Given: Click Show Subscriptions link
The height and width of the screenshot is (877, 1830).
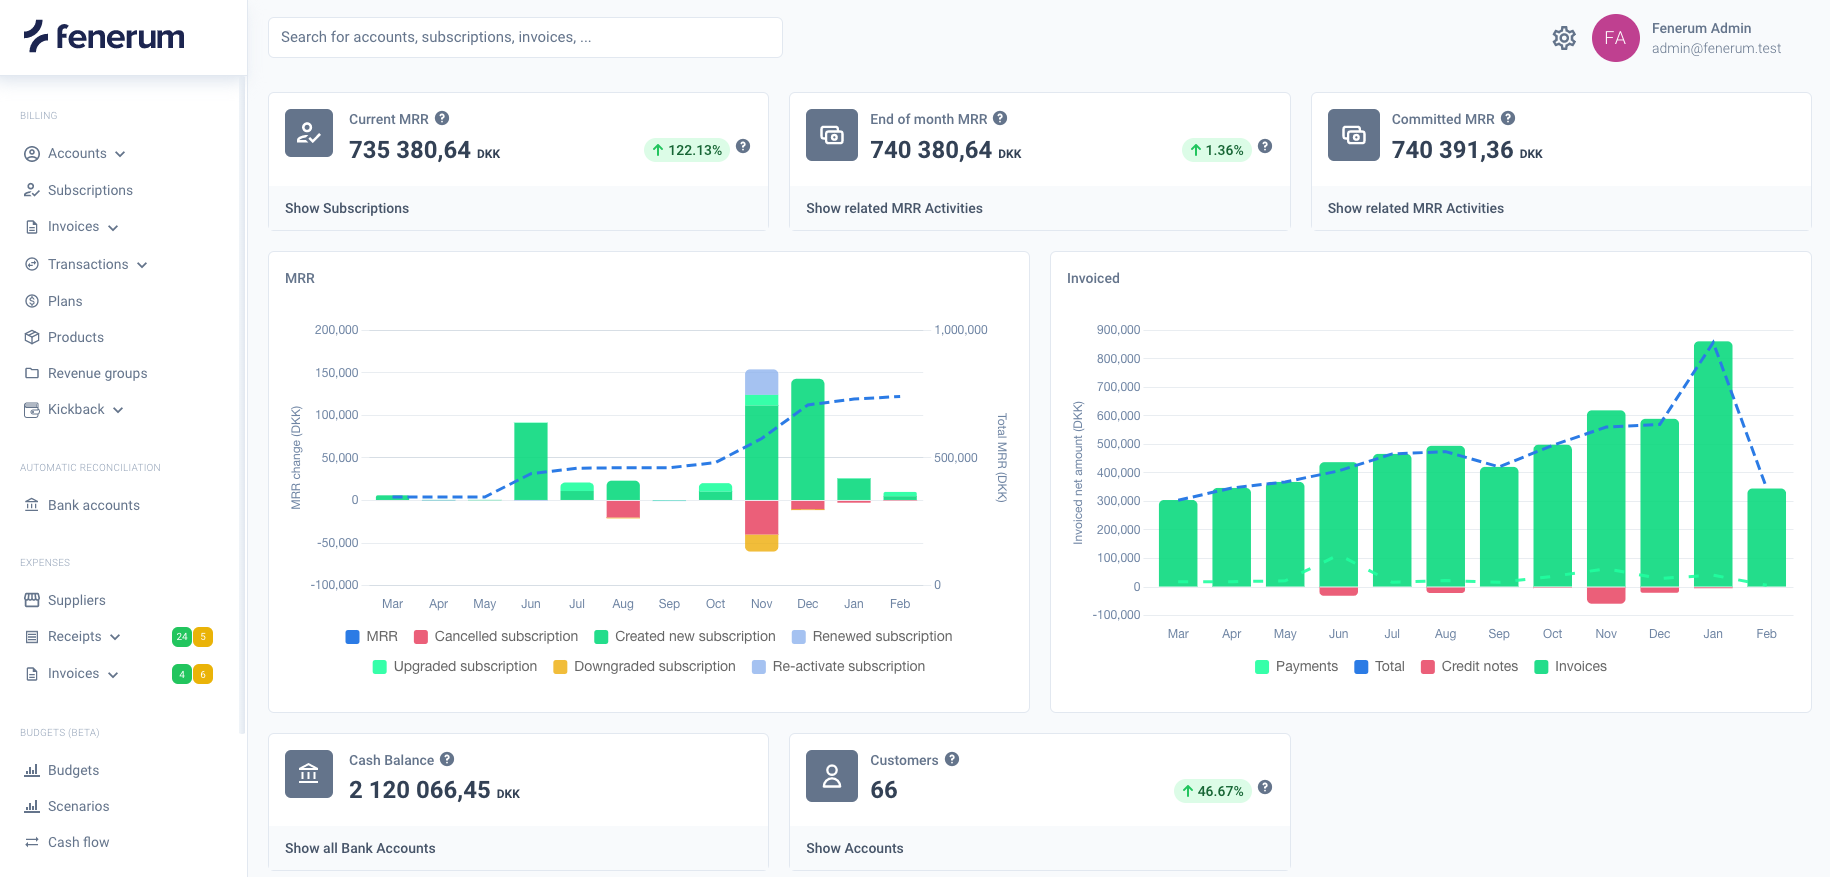Looking at the screenshot, I should pyautogui.click(x=347, y=208).
